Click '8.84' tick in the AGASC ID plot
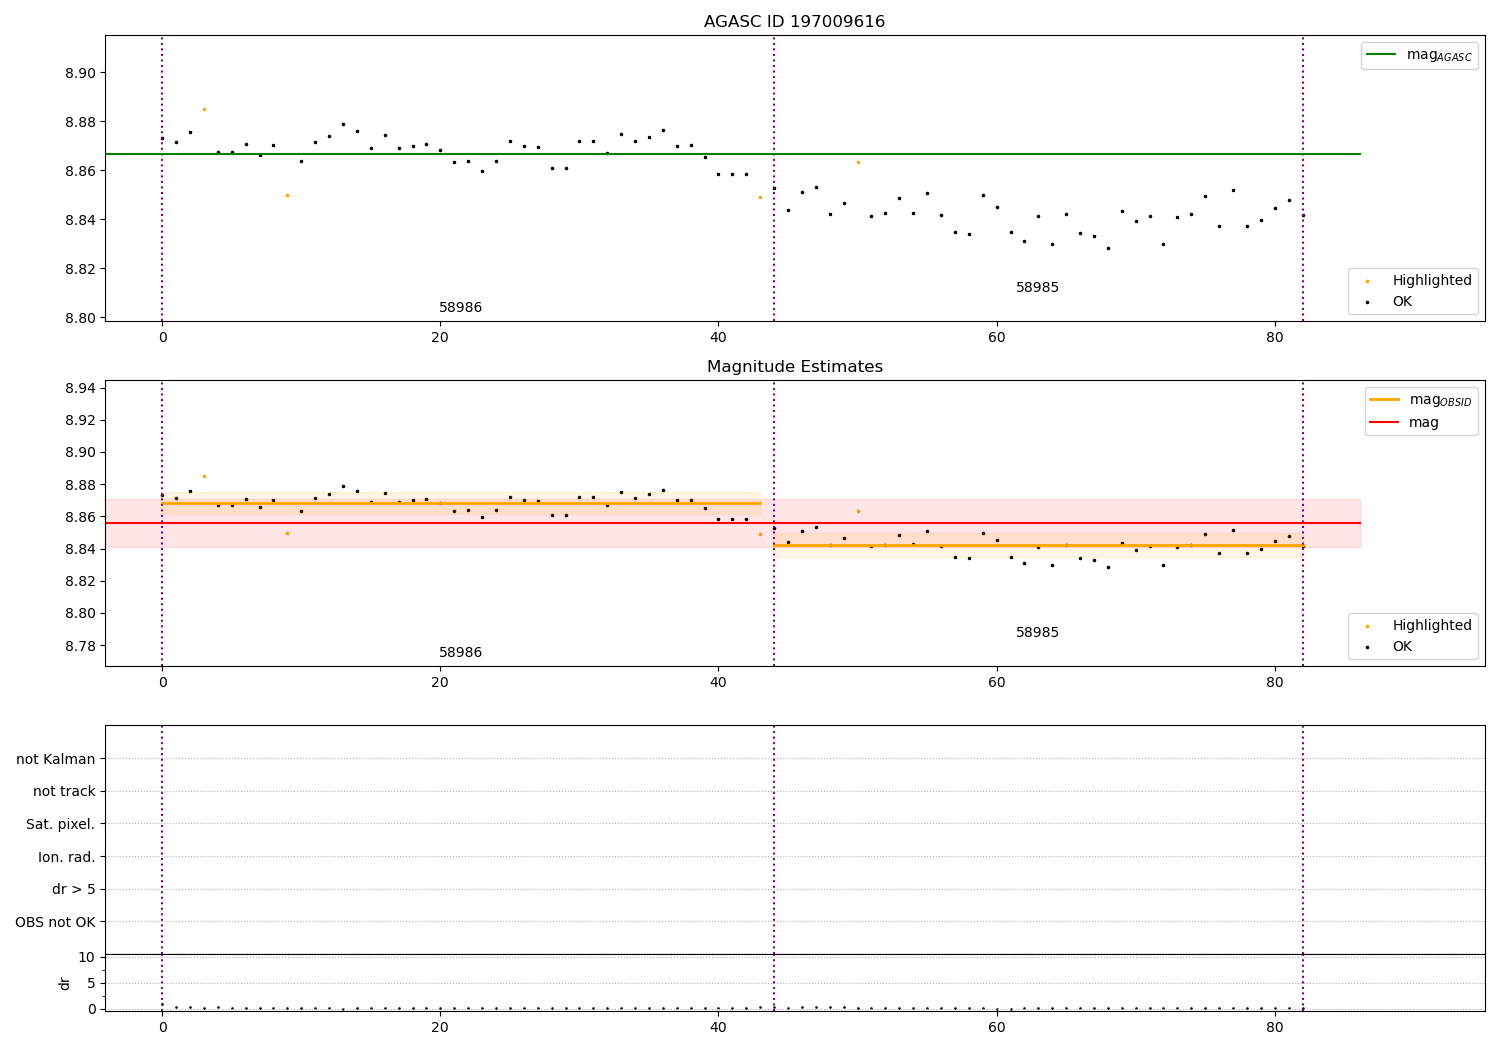 [x=79, y=220]
